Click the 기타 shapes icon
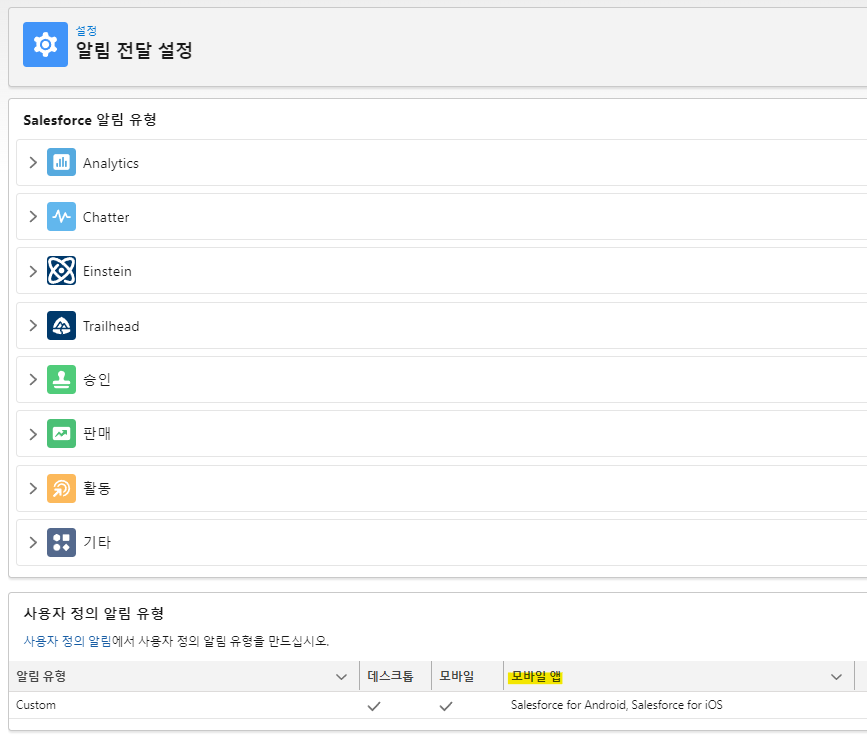Image resolution: width=867 pixels, height=743 pixels. click(x=61, y=542)
